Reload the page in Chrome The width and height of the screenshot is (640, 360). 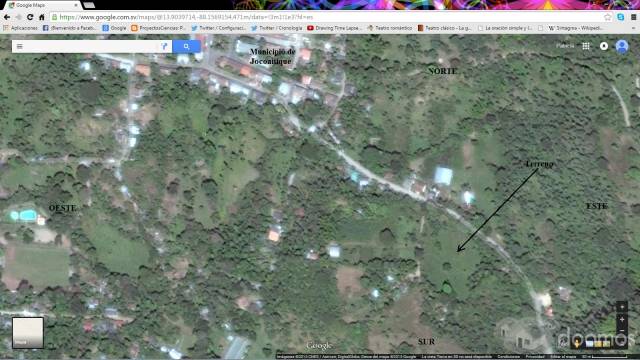pyautogui.click(x=30, y=17)
